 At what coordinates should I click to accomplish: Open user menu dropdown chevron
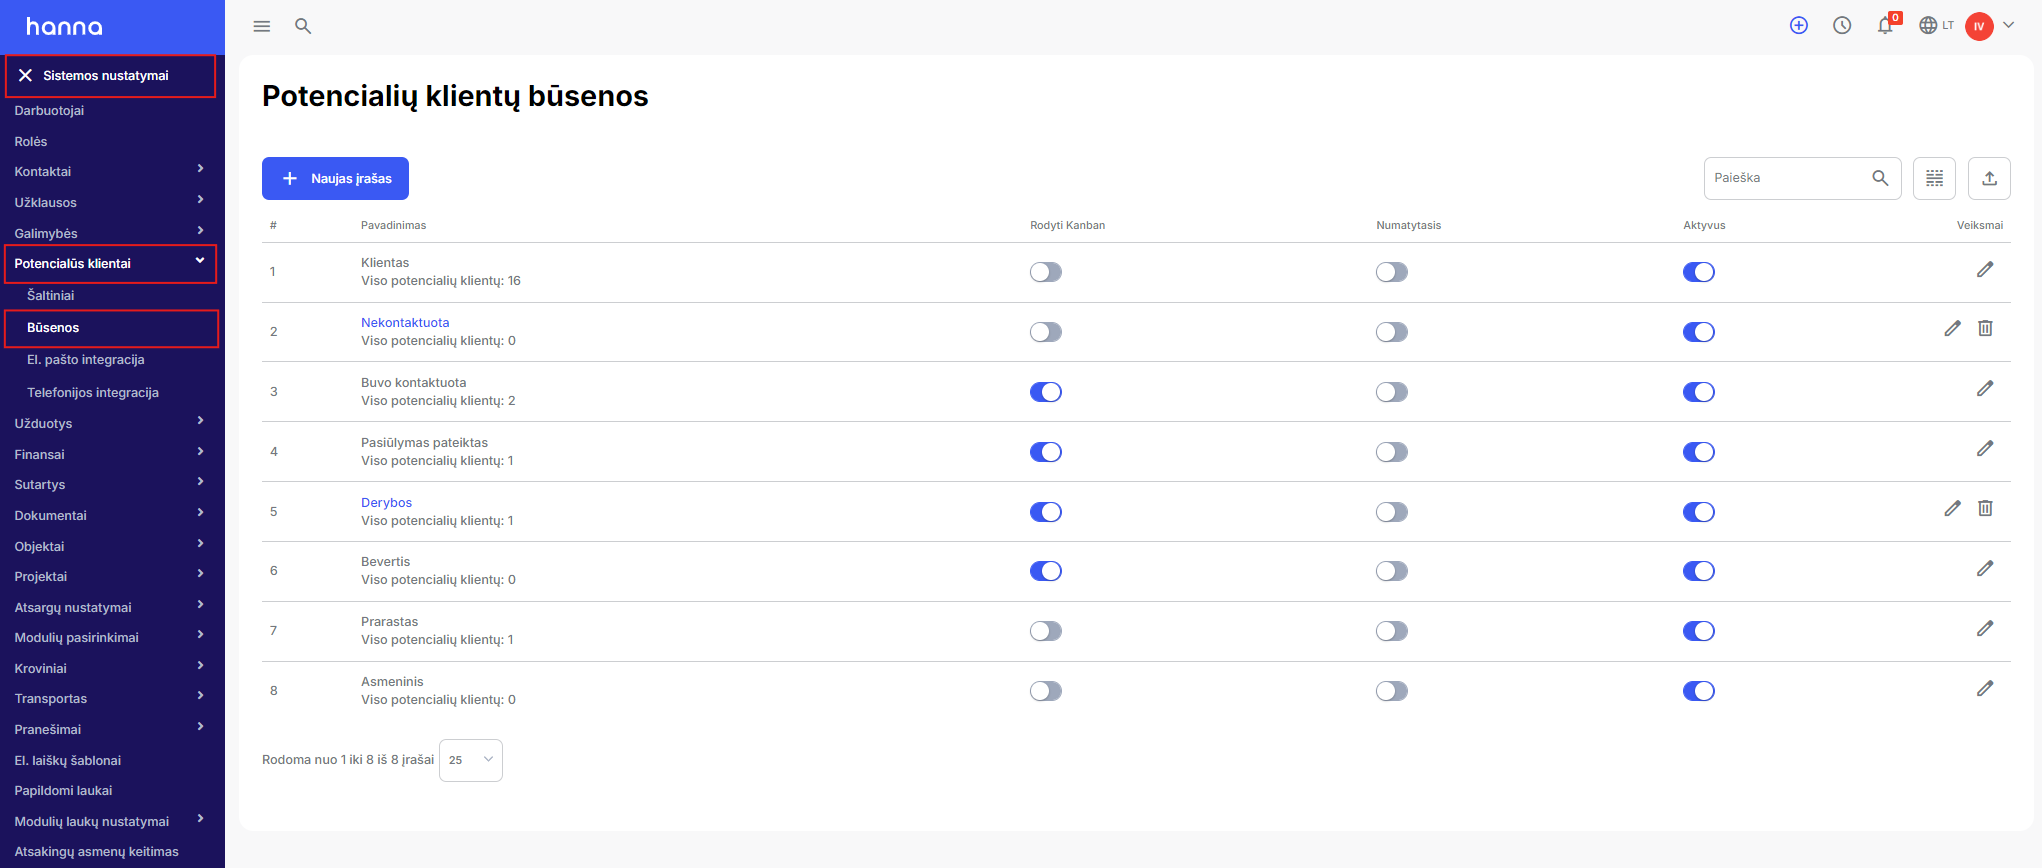[x=2009, y=26]
